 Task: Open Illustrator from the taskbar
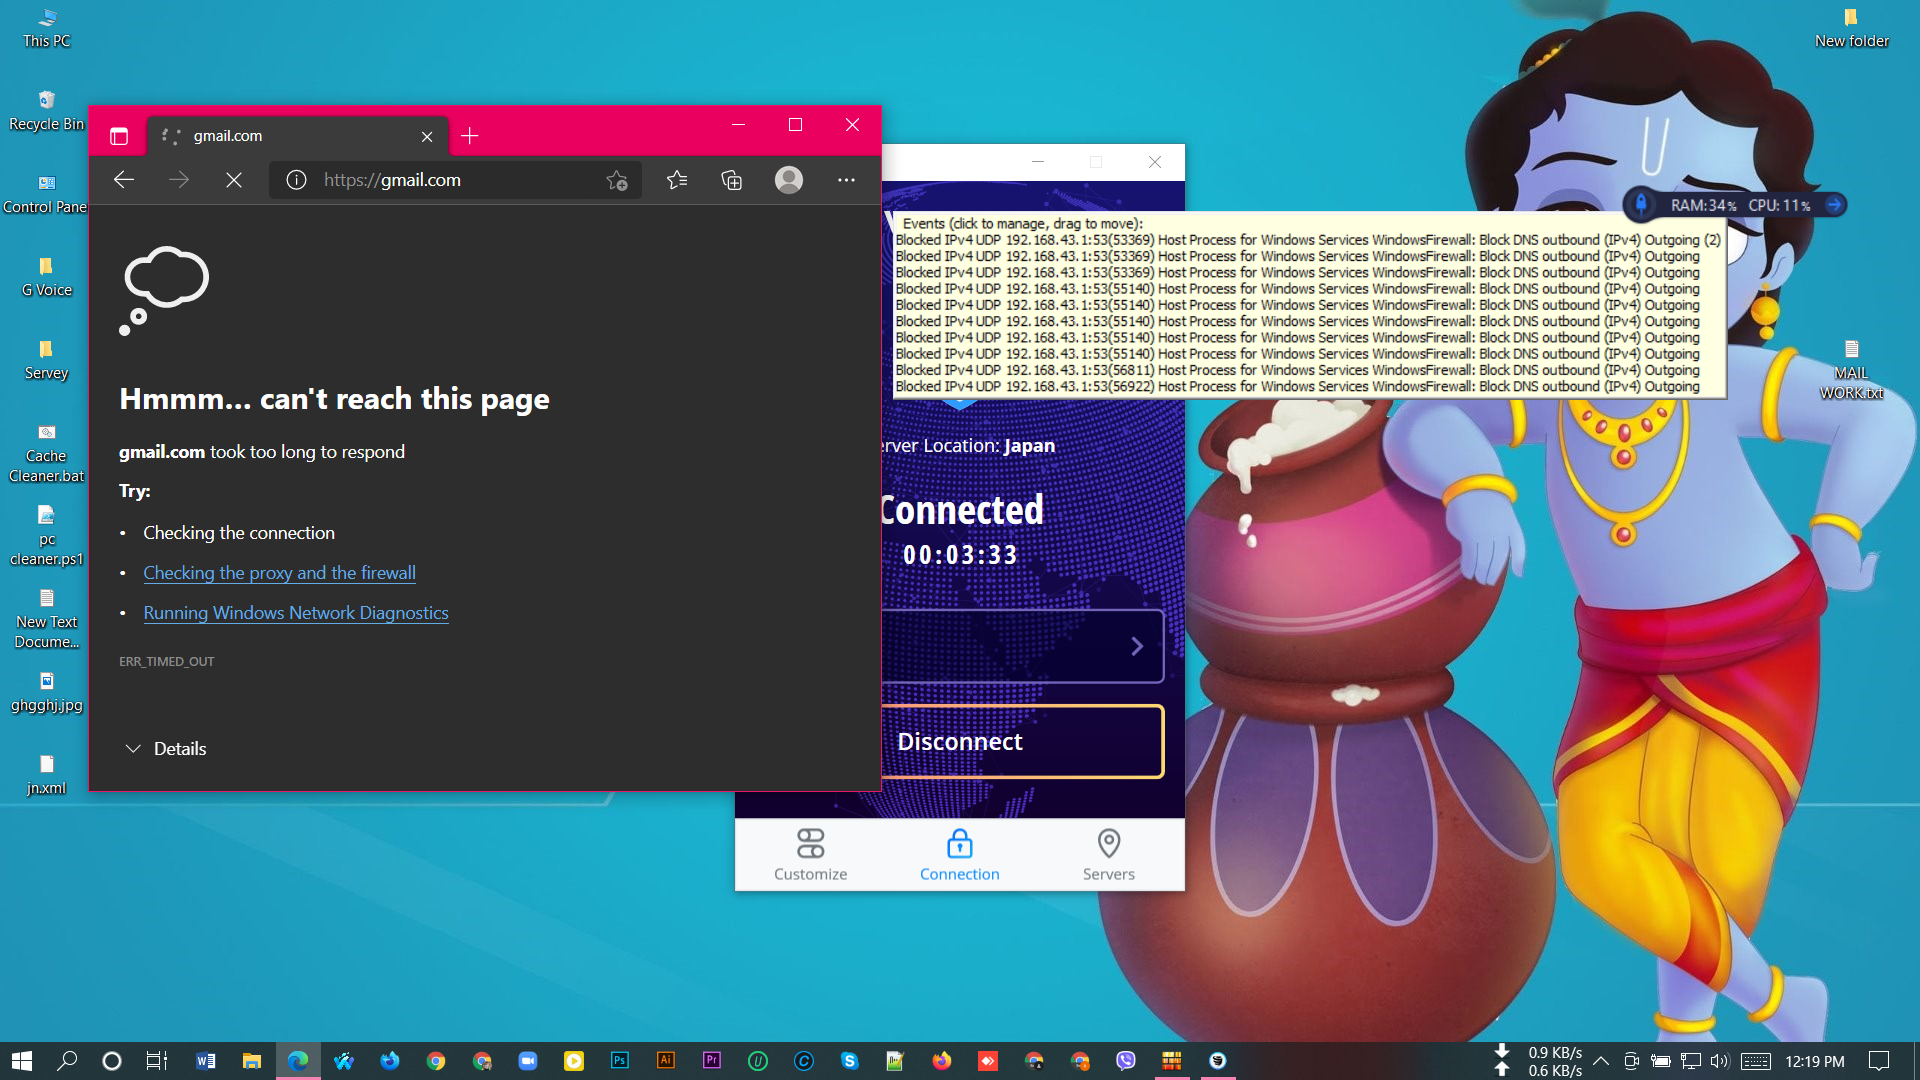pyautogui.click(x=666, y=1061)
